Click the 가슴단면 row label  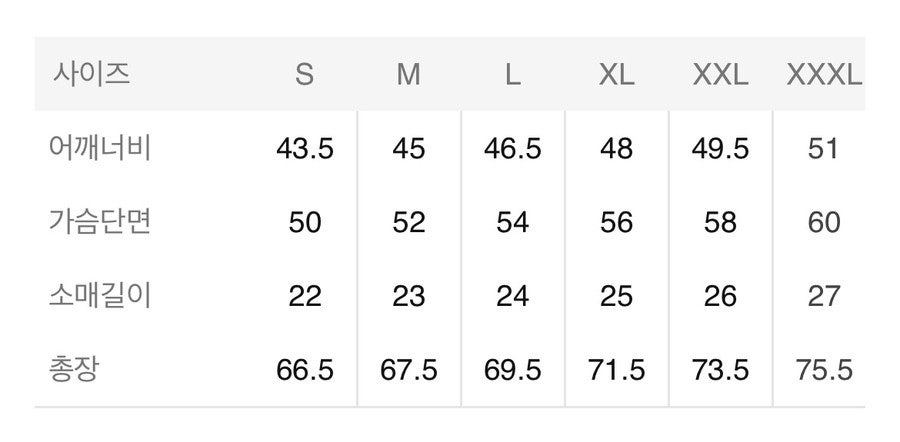pyautogui.click(x=100, y=222)
